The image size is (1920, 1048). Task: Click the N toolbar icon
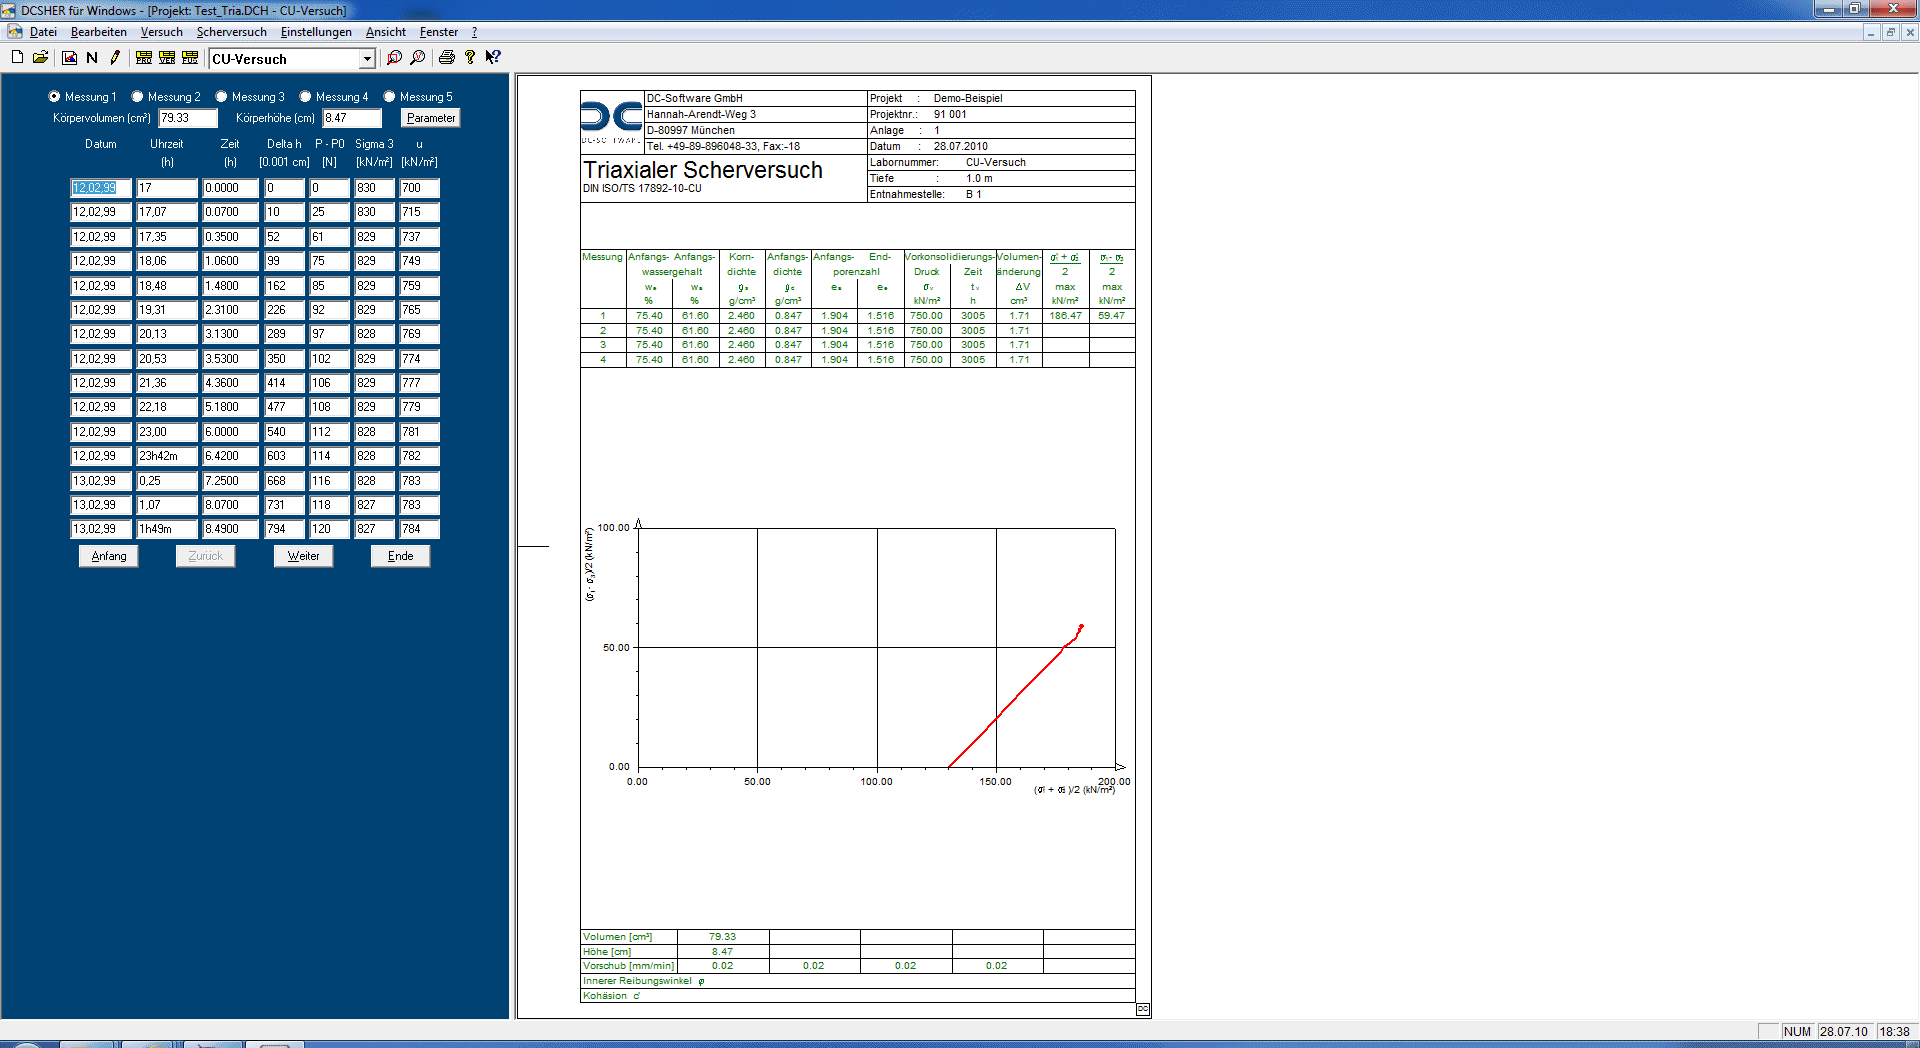(x=92, y=58)
